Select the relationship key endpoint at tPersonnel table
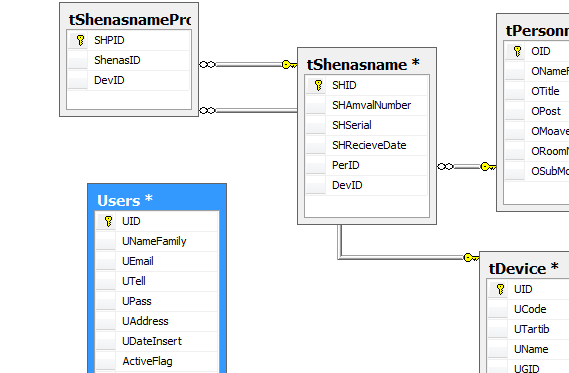The width and height of the screenshot is (569, 373). tap(488, 167)
